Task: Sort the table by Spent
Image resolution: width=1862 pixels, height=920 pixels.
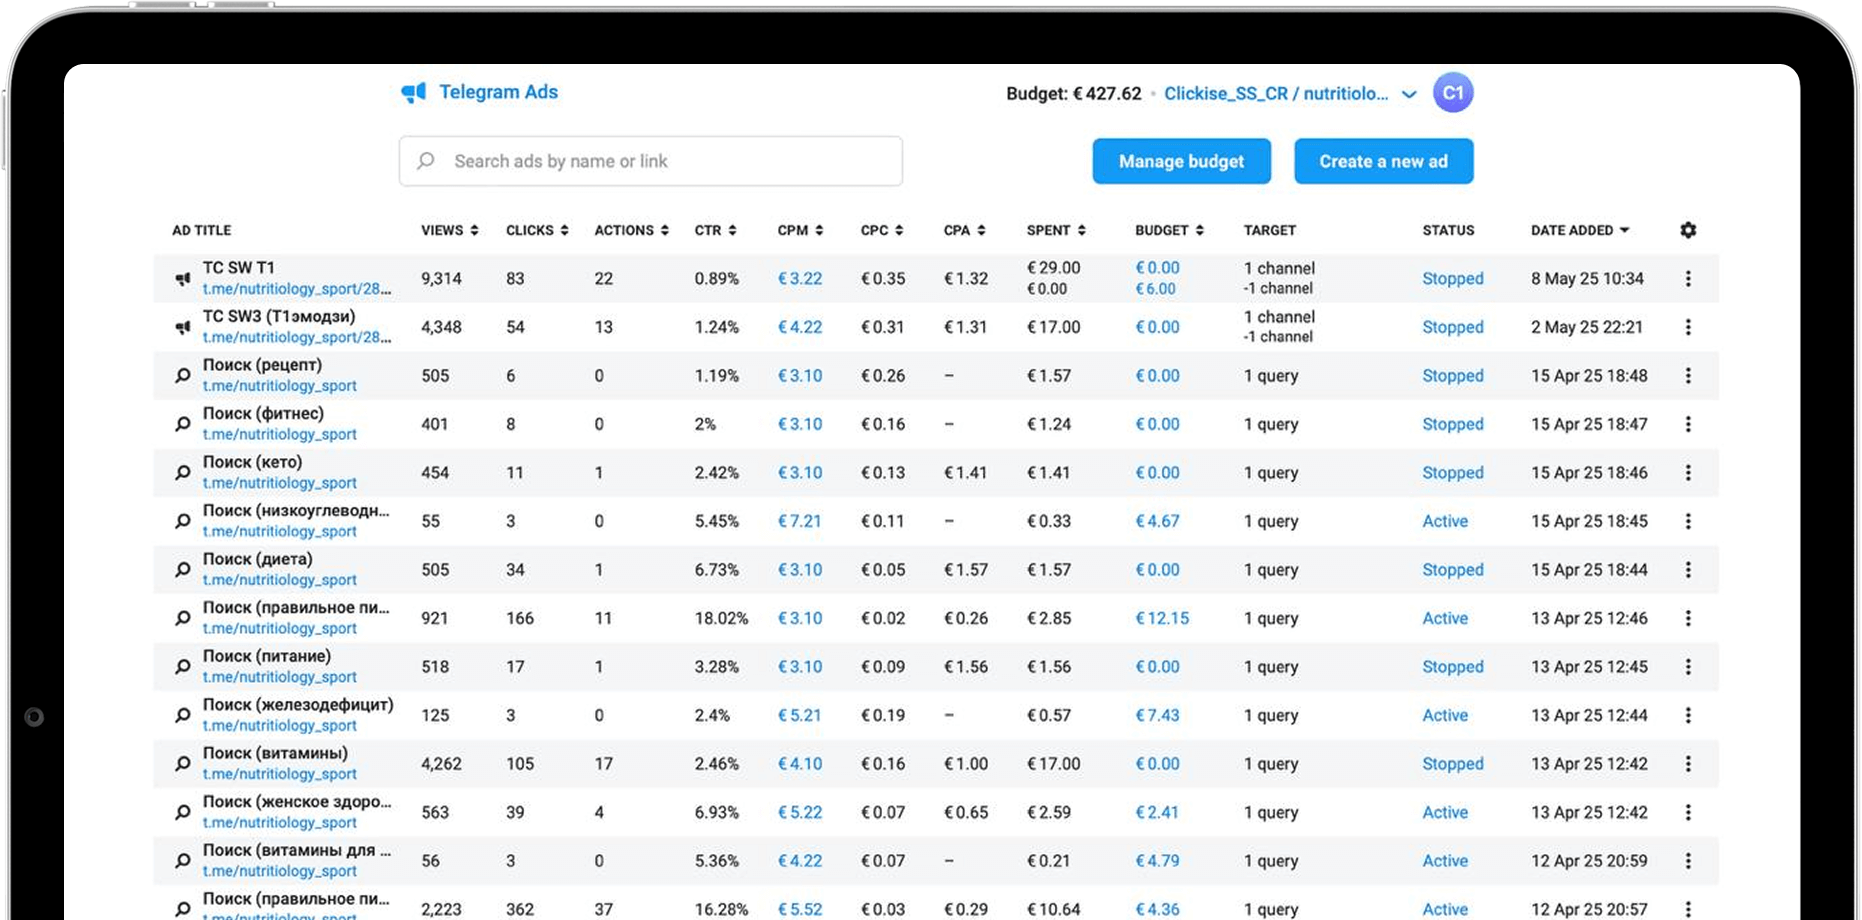Action: pos(1056,230)
